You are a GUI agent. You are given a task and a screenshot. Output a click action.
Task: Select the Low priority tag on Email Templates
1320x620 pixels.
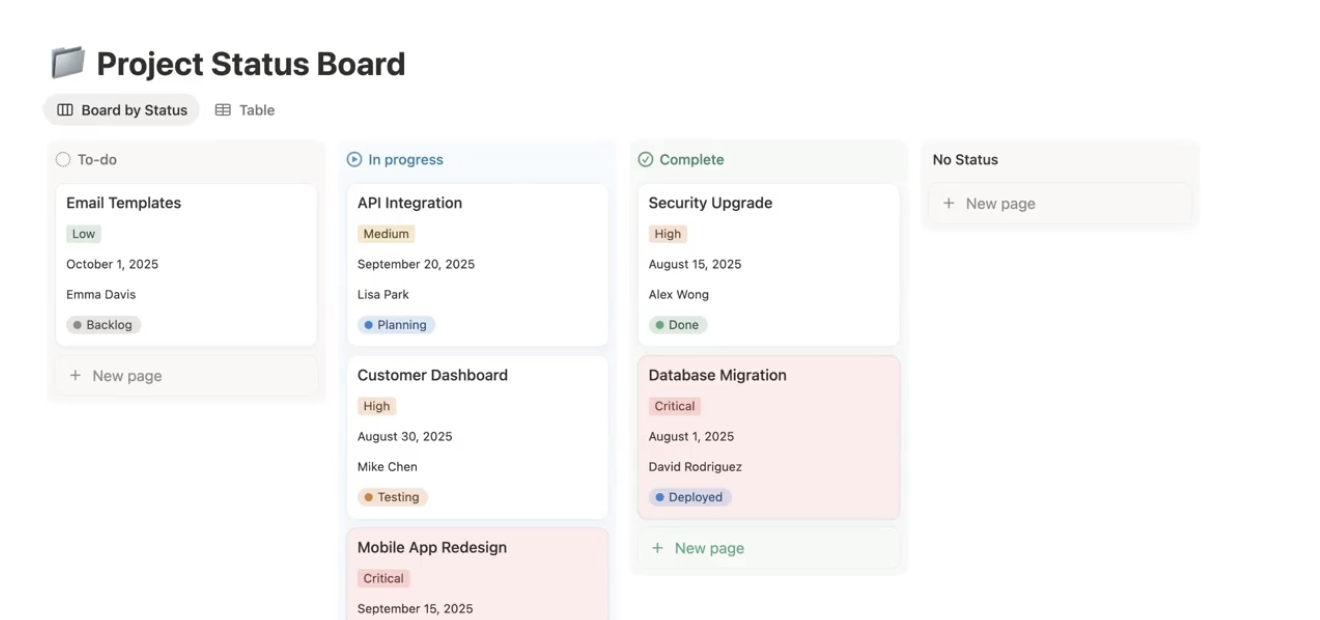[84, 234]
